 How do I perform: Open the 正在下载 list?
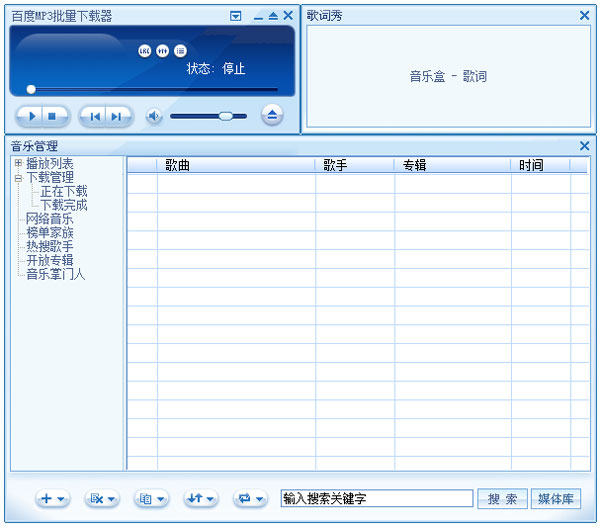pyautogui.click(x=64, y=191)
